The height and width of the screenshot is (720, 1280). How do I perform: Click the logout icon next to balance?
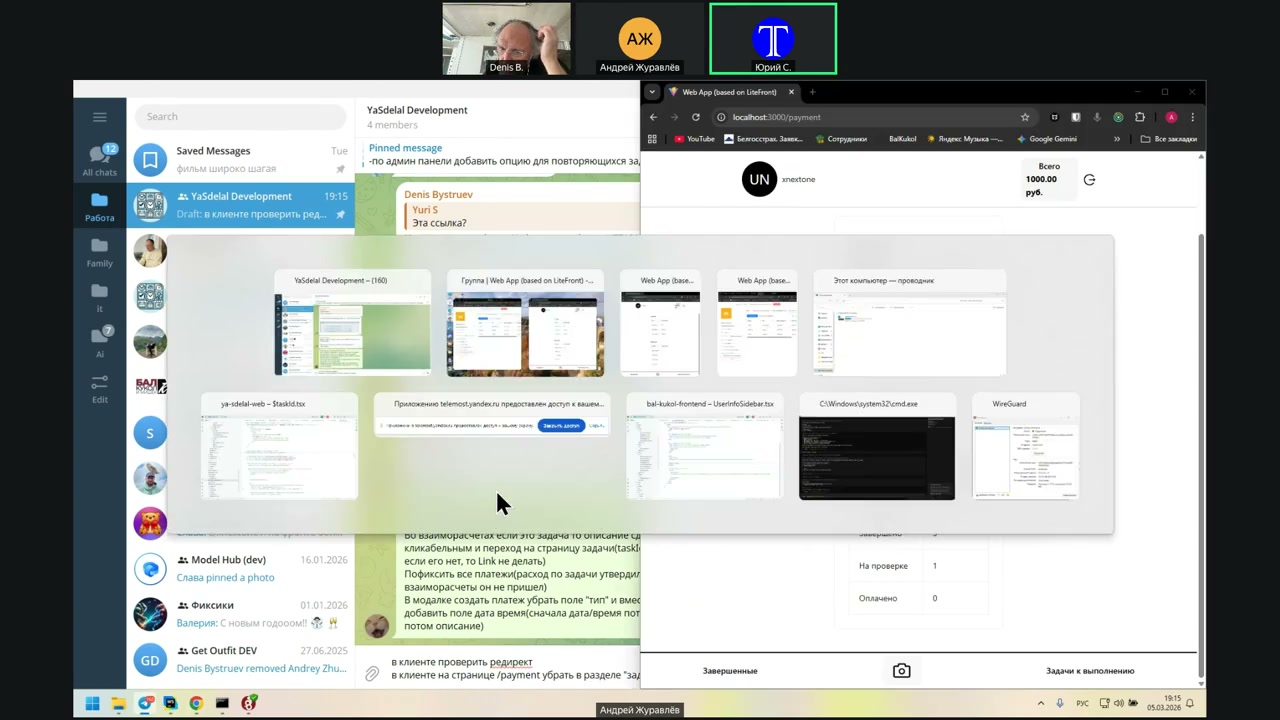tap(1089, 180)
